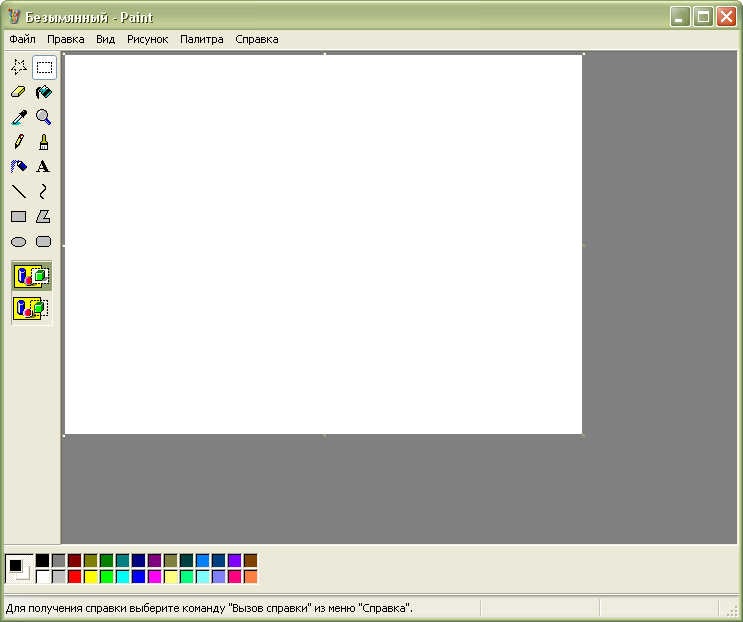Pick the magenta swatch

pyautogui.click(x=154, y=577)
